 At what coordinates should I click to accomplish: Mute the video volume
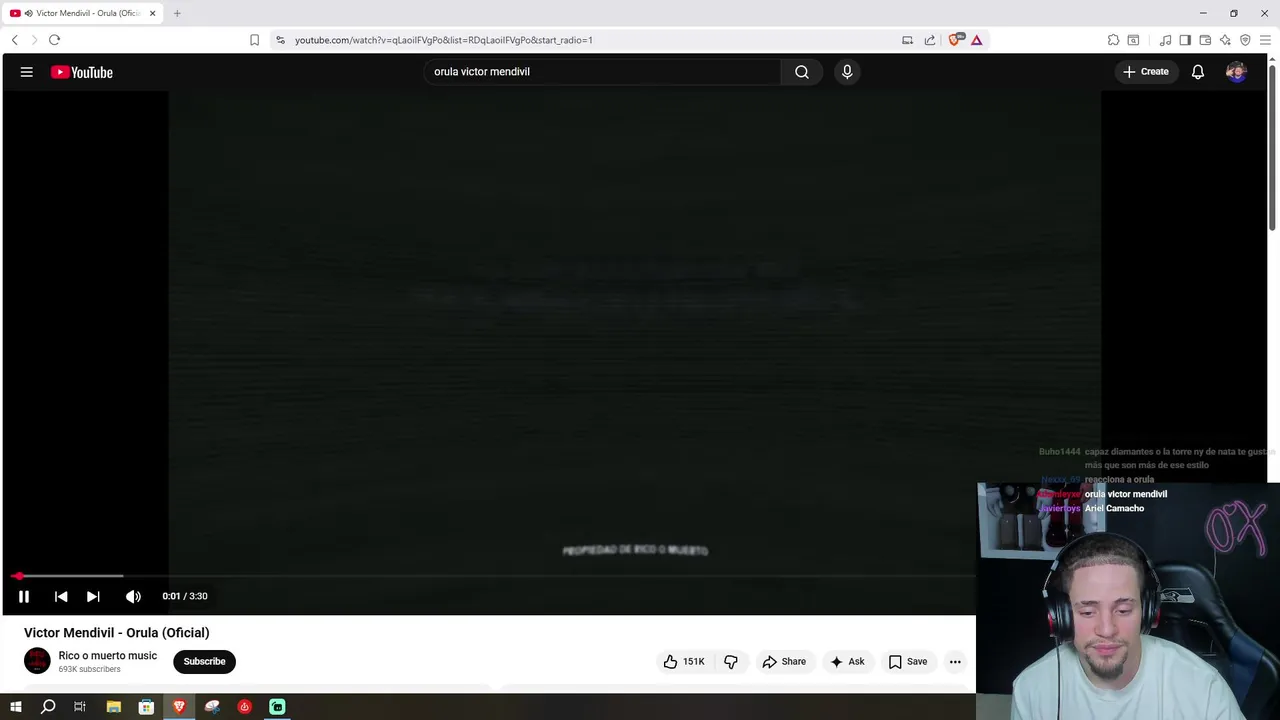[x=133, y=596]
